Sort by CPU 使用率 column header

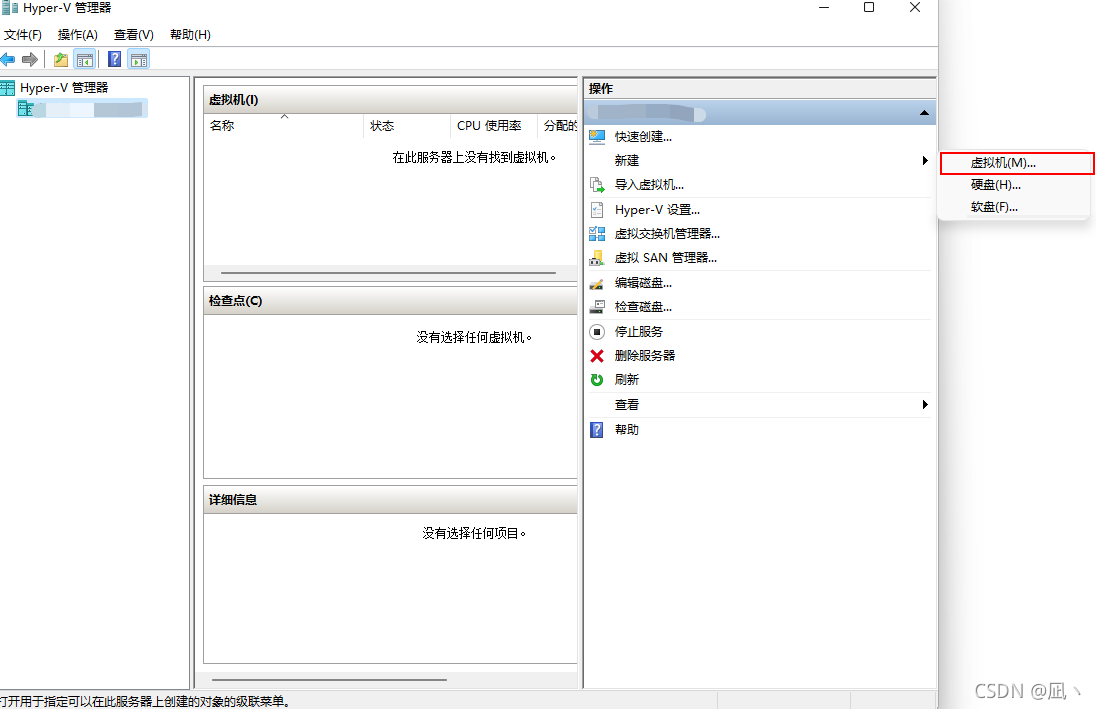pyautogui.click(x=494, y=126)
